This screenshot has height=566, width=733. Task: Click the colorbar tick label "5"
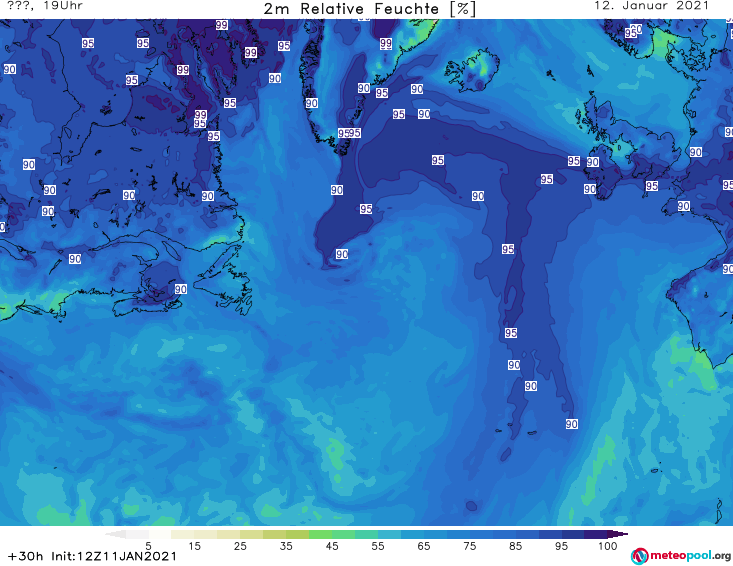click(x=148, y=546)
